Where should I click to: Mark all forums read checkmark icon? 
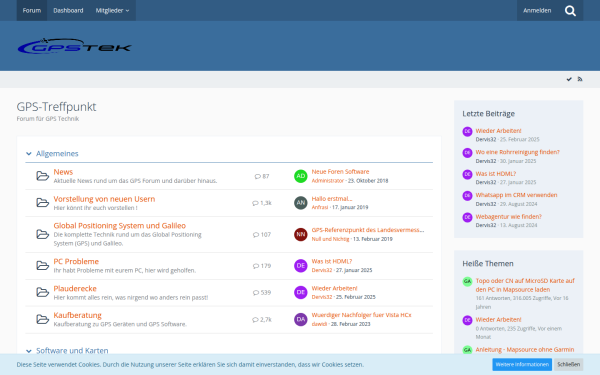pos(569,79)
